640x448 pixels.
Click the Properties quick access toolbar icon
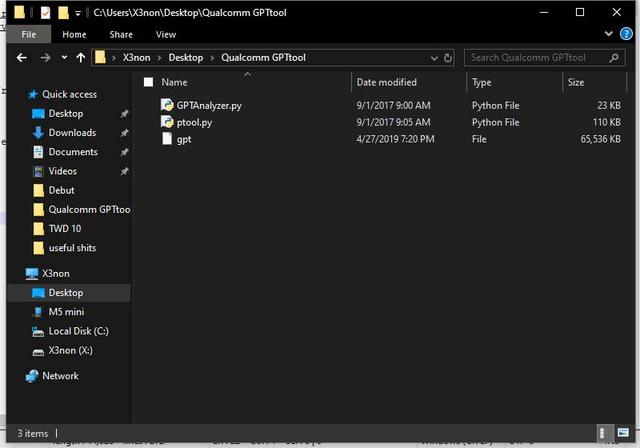point(45,13)
